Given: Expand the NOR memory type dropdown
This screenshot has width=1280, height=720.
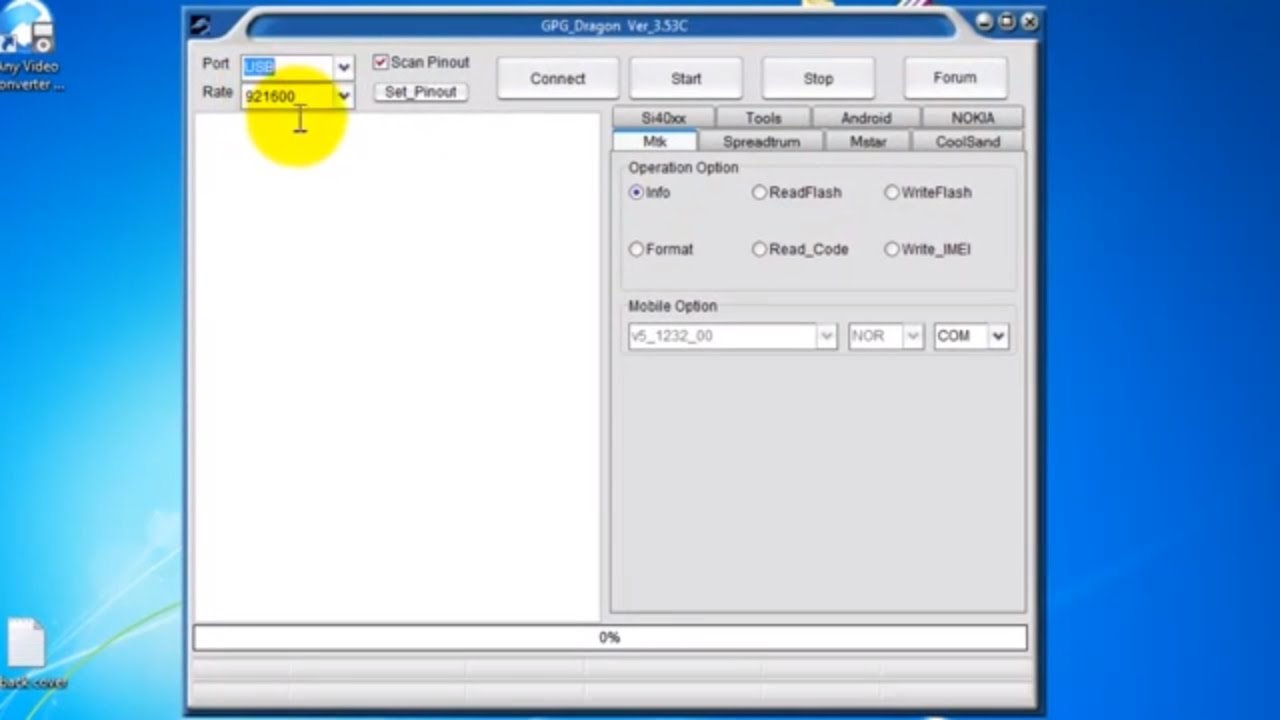Looking at the screenshot, I should coord(912,336).
